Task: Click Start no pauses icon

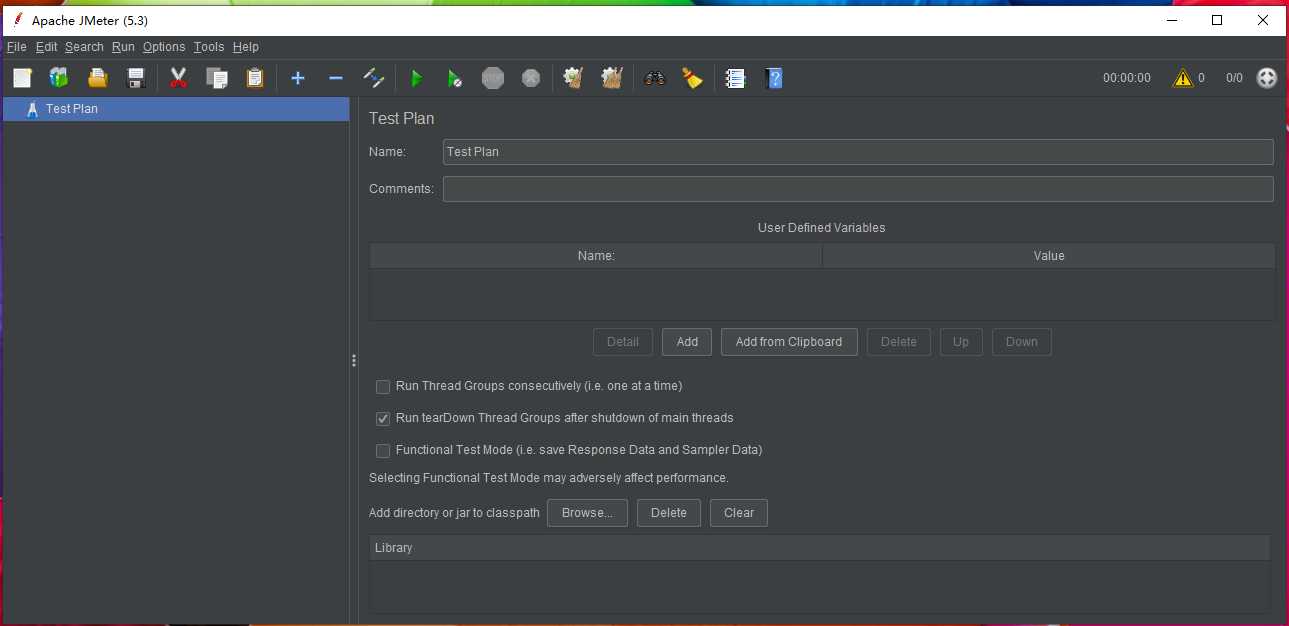Action: 455,78
